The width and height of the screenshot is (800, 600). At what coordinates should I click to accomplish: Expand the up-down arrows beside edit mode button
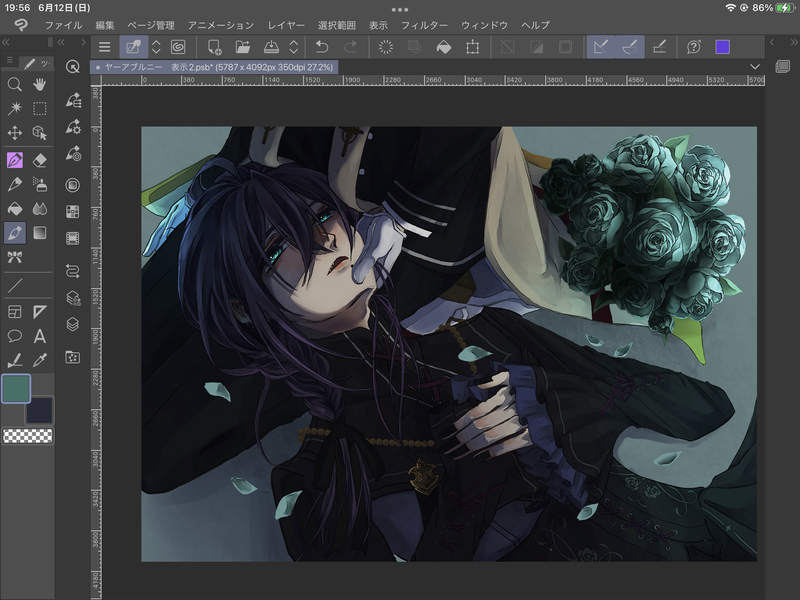point(156,47)
